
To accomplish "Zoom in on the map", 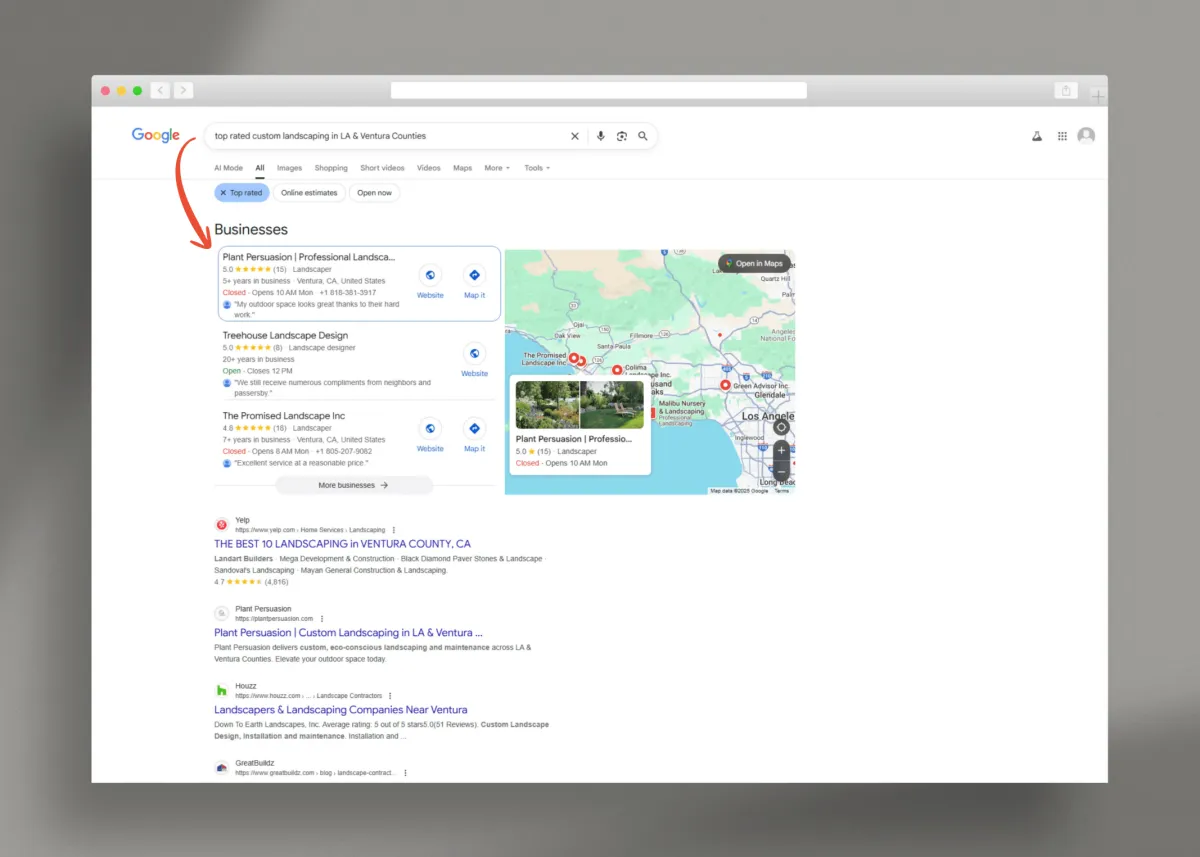I will click(782, 451).
